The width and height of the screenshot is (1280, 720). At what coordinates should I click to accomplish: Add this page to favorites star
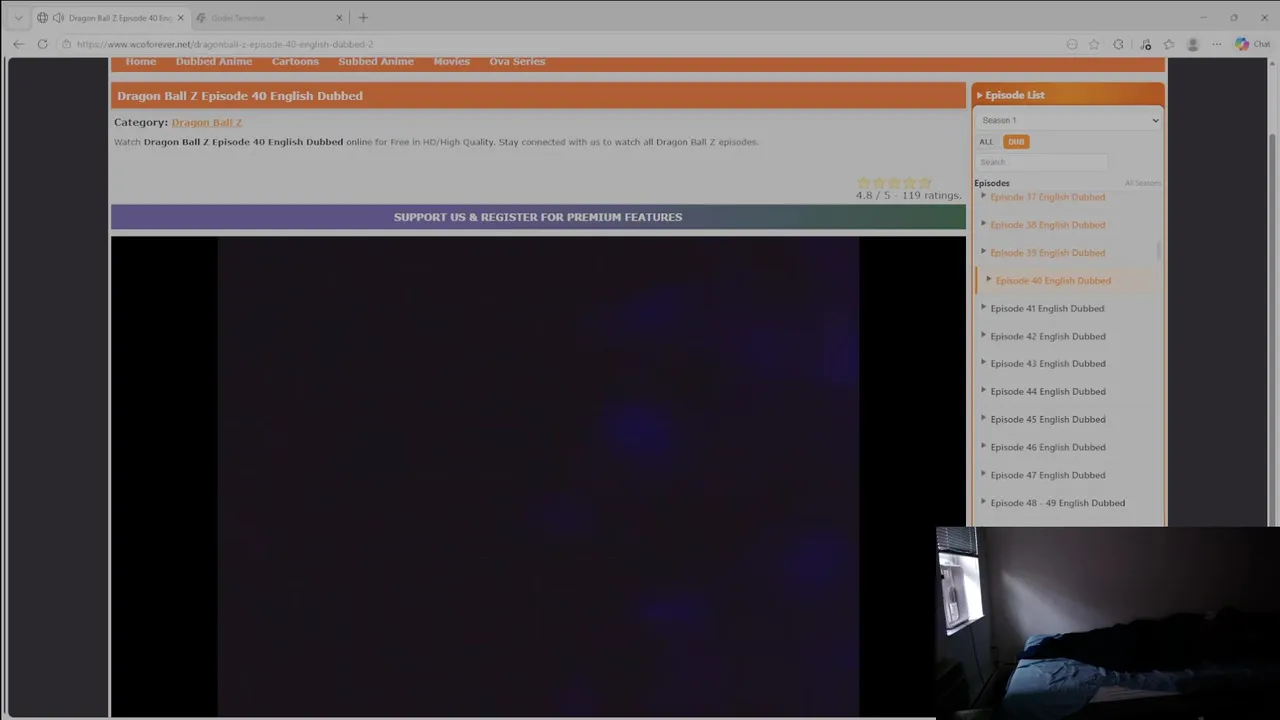click(1094, 44)
